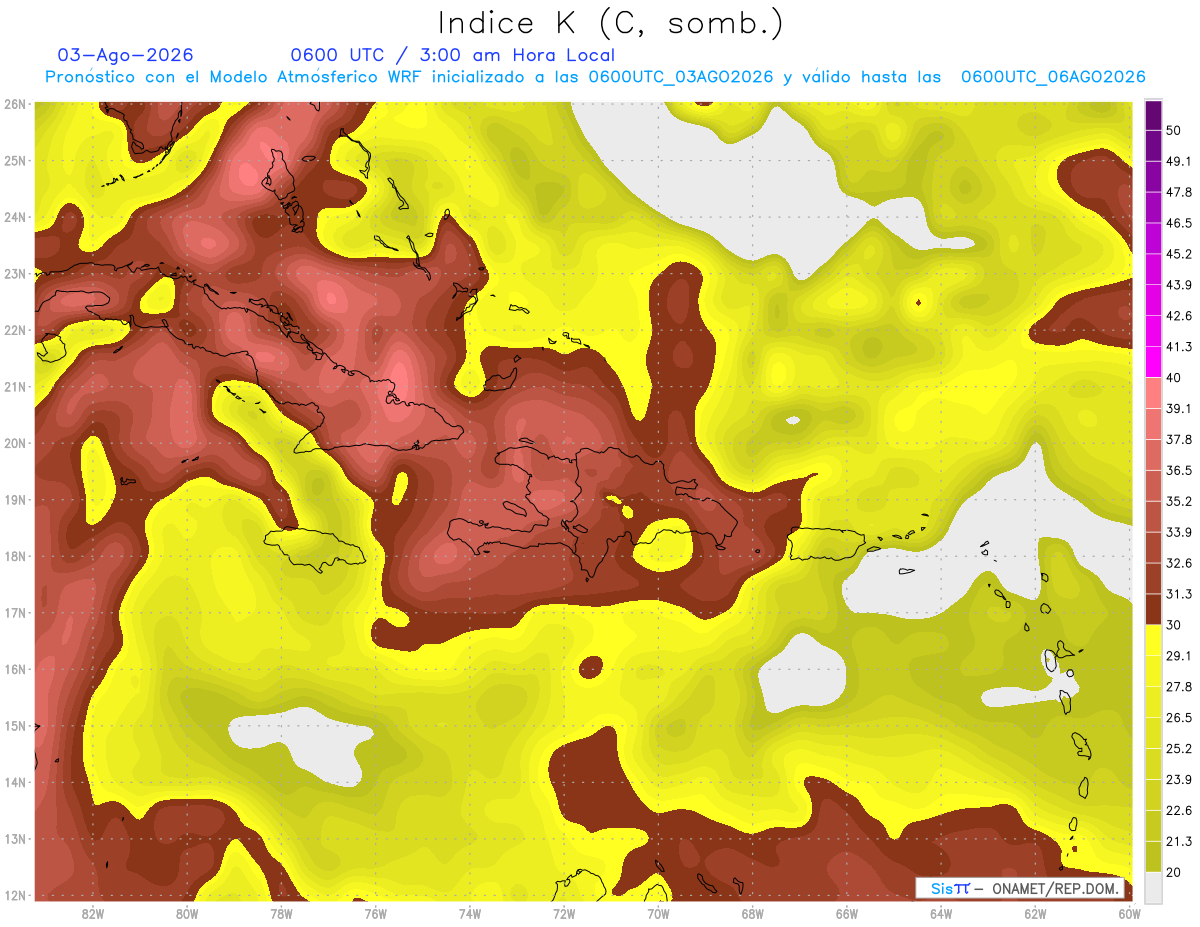Click the longitude label '60W'
Viewport: 1200px width, 927px height.
click(1129, 913)
